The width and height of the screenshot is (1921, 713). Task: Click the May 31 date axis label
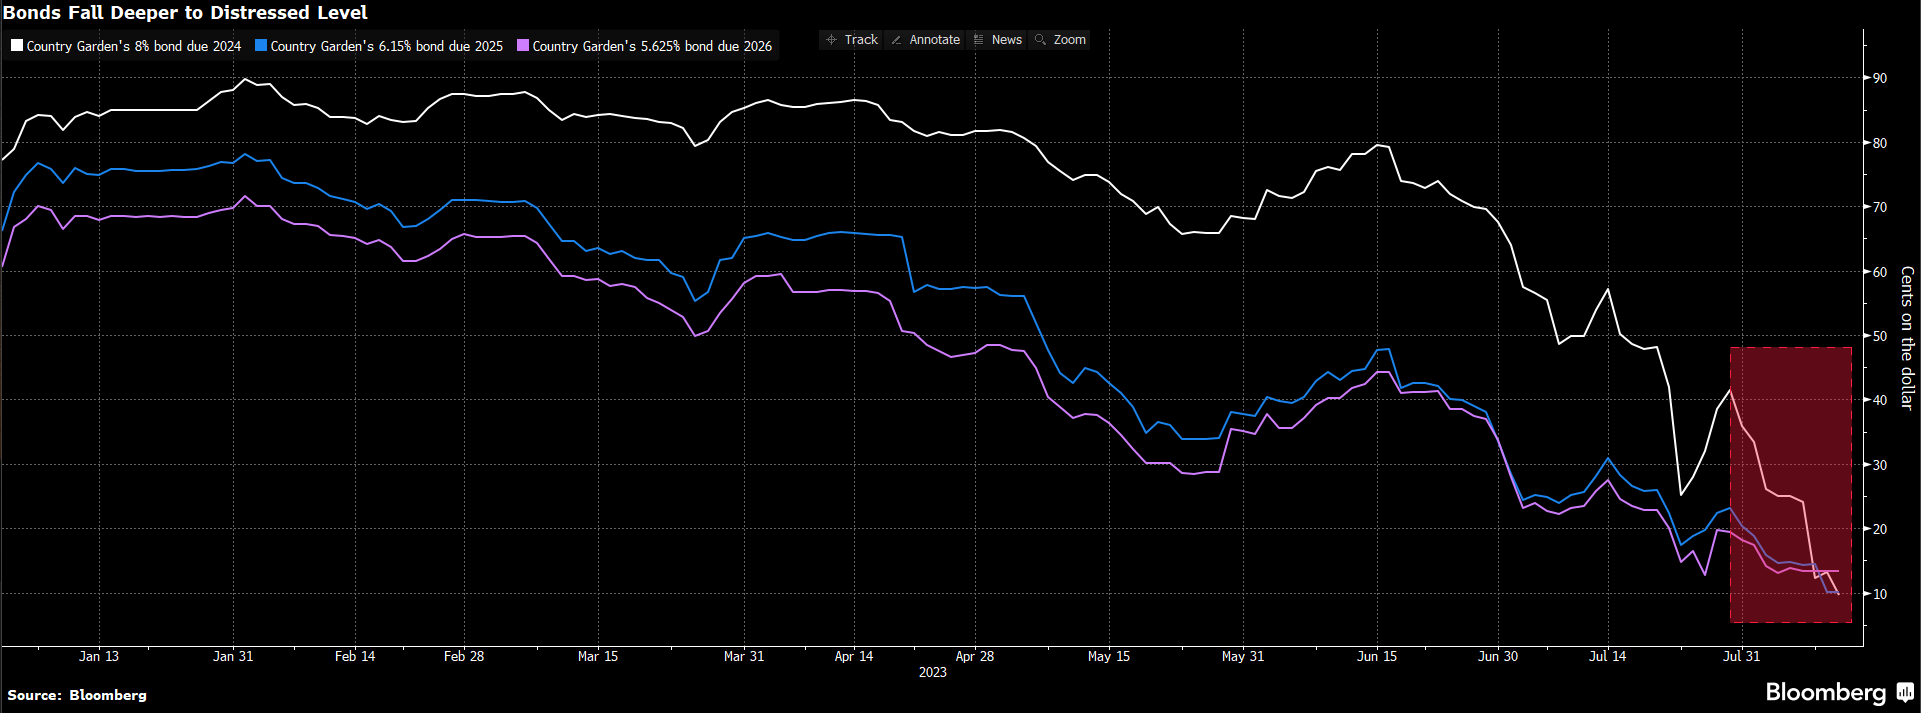point(1243,656)
